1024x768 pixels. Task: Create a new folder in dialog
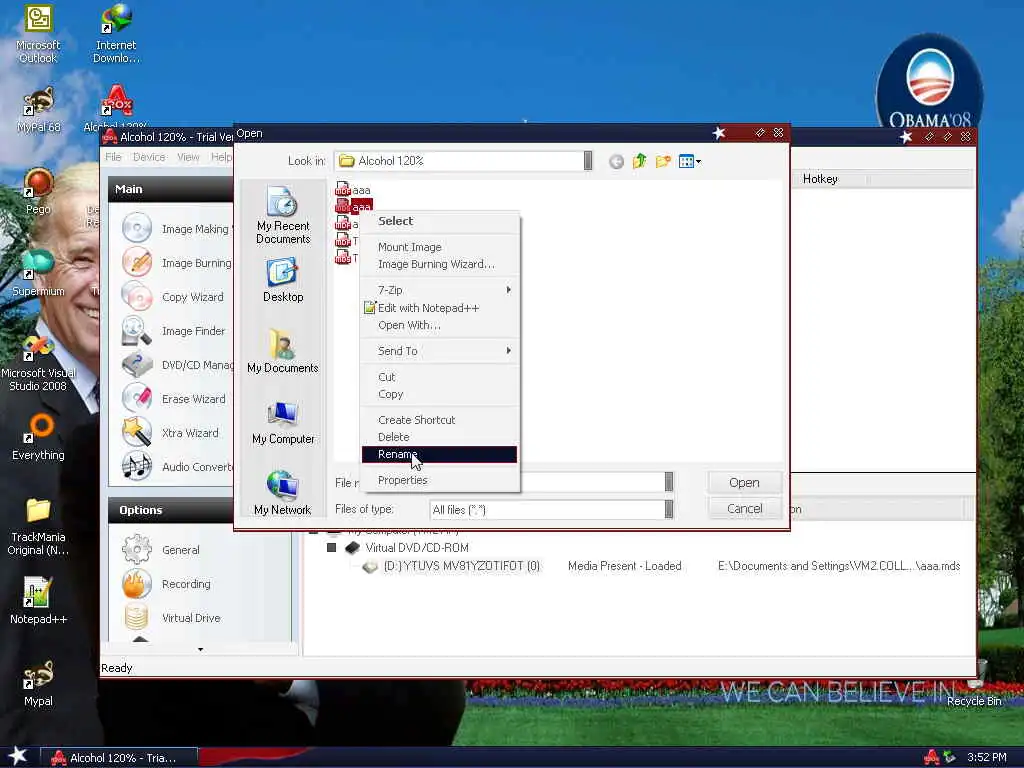pyautogui.click(x=663, y=161)
